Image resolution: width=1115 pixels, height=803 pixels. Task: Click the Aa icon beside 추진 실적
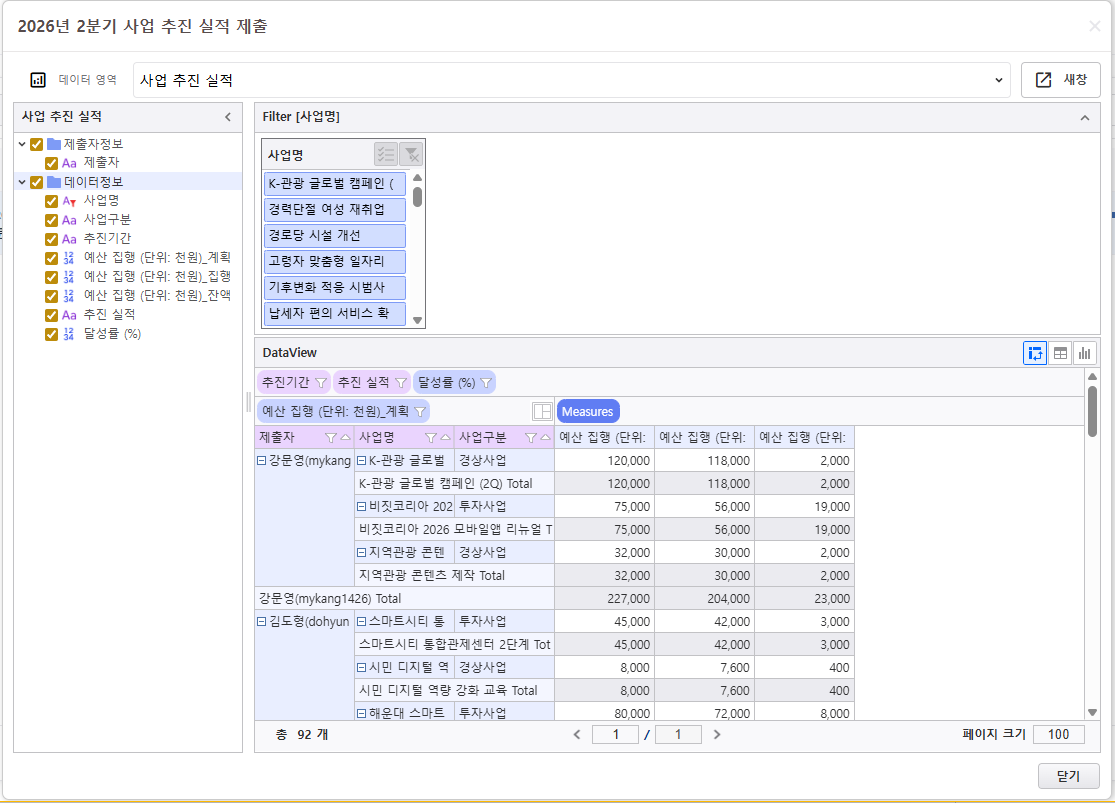69,315
